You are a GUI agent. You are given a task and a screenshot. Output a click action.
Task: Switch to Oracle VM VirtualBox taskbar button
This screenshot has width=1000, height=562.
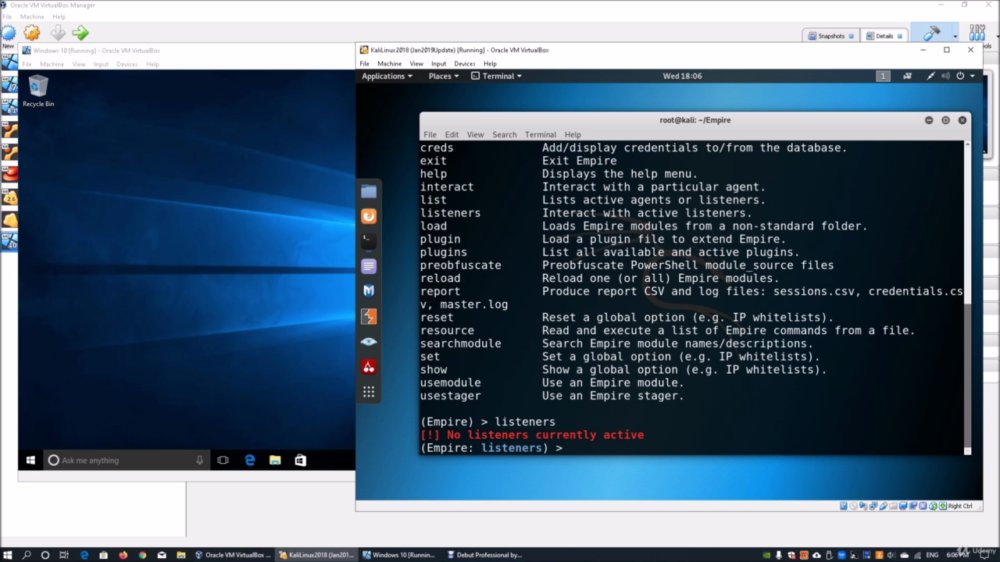tap(232, 555)
